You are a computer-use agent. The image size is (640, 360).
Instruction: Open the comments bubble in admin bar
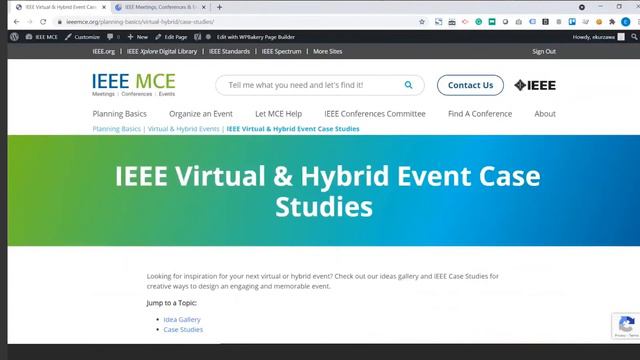point(113,37)
